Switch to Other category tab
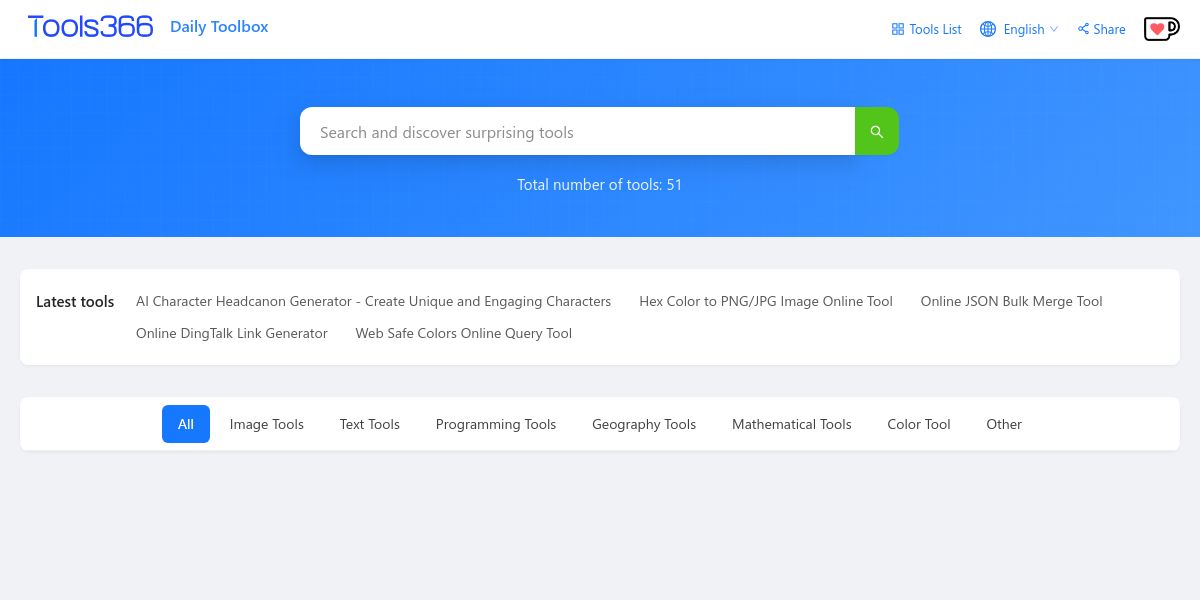Viewport: 1200px width, 600px height. (1004, 424)
